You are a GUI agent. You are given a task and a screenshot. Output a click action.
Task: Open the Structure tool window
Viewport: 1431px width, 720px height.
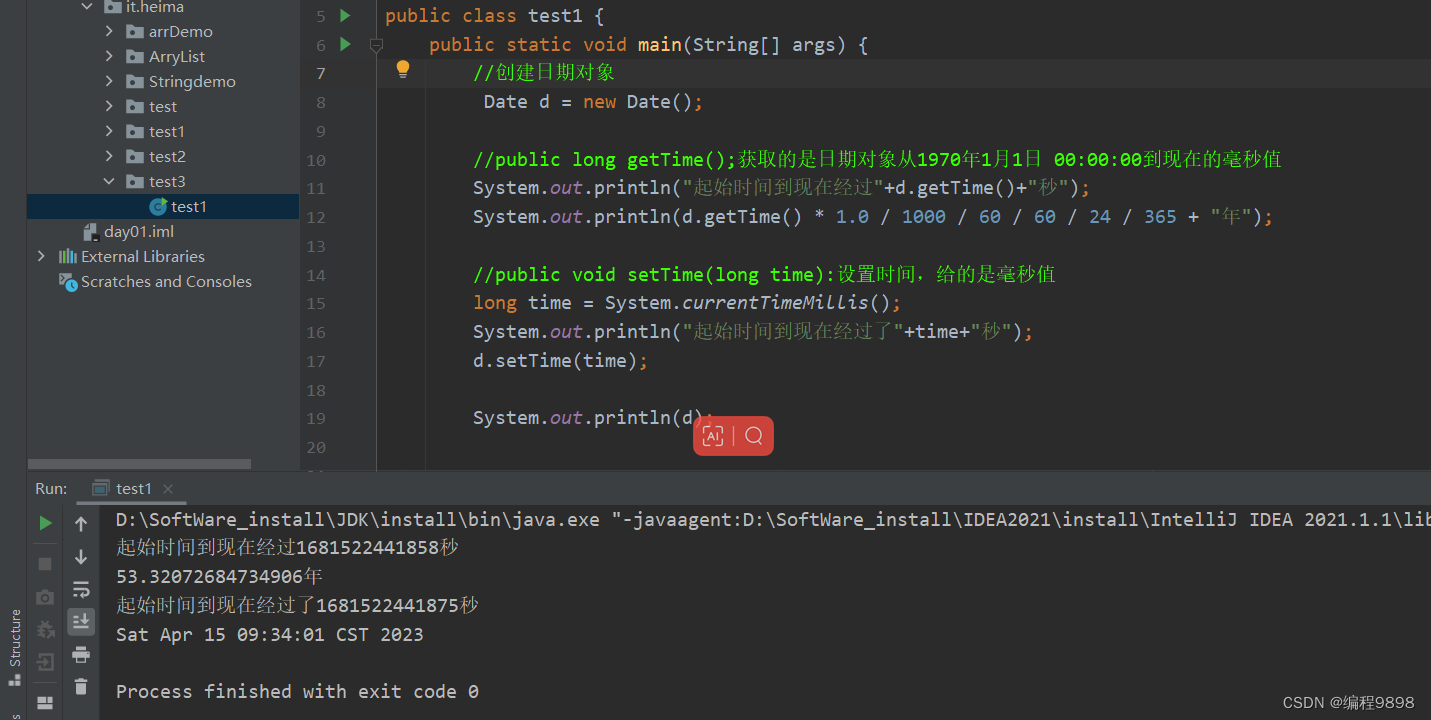click(x=14, y=637)
